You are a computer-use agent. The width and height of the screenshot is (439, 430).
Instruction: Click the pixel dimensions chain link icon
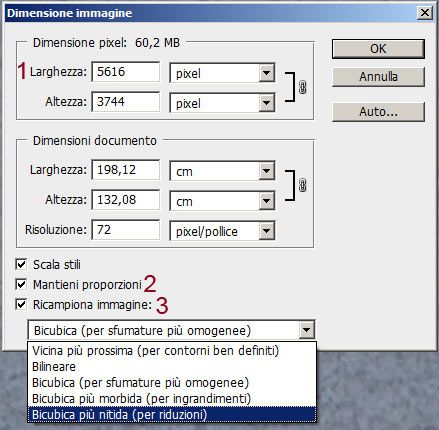click(x=302, y=87)
